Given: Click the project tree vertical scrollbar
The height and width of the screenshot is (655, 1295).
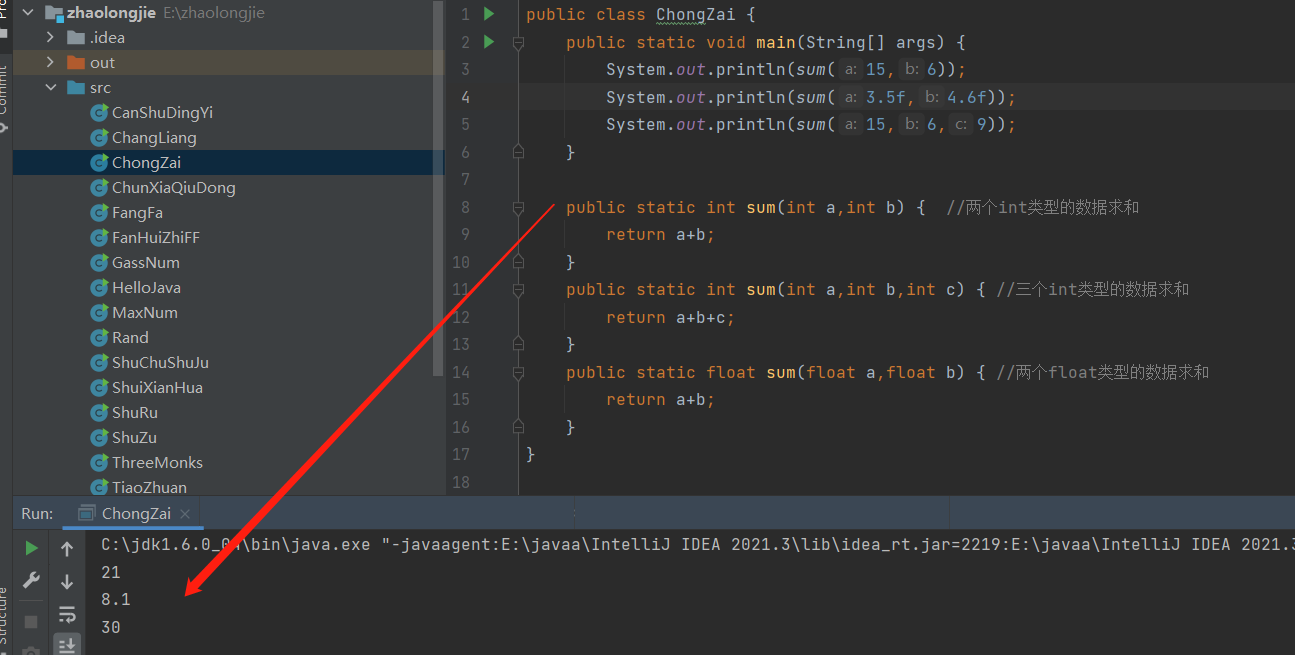Looking at the screenshot, I should 437,188.
